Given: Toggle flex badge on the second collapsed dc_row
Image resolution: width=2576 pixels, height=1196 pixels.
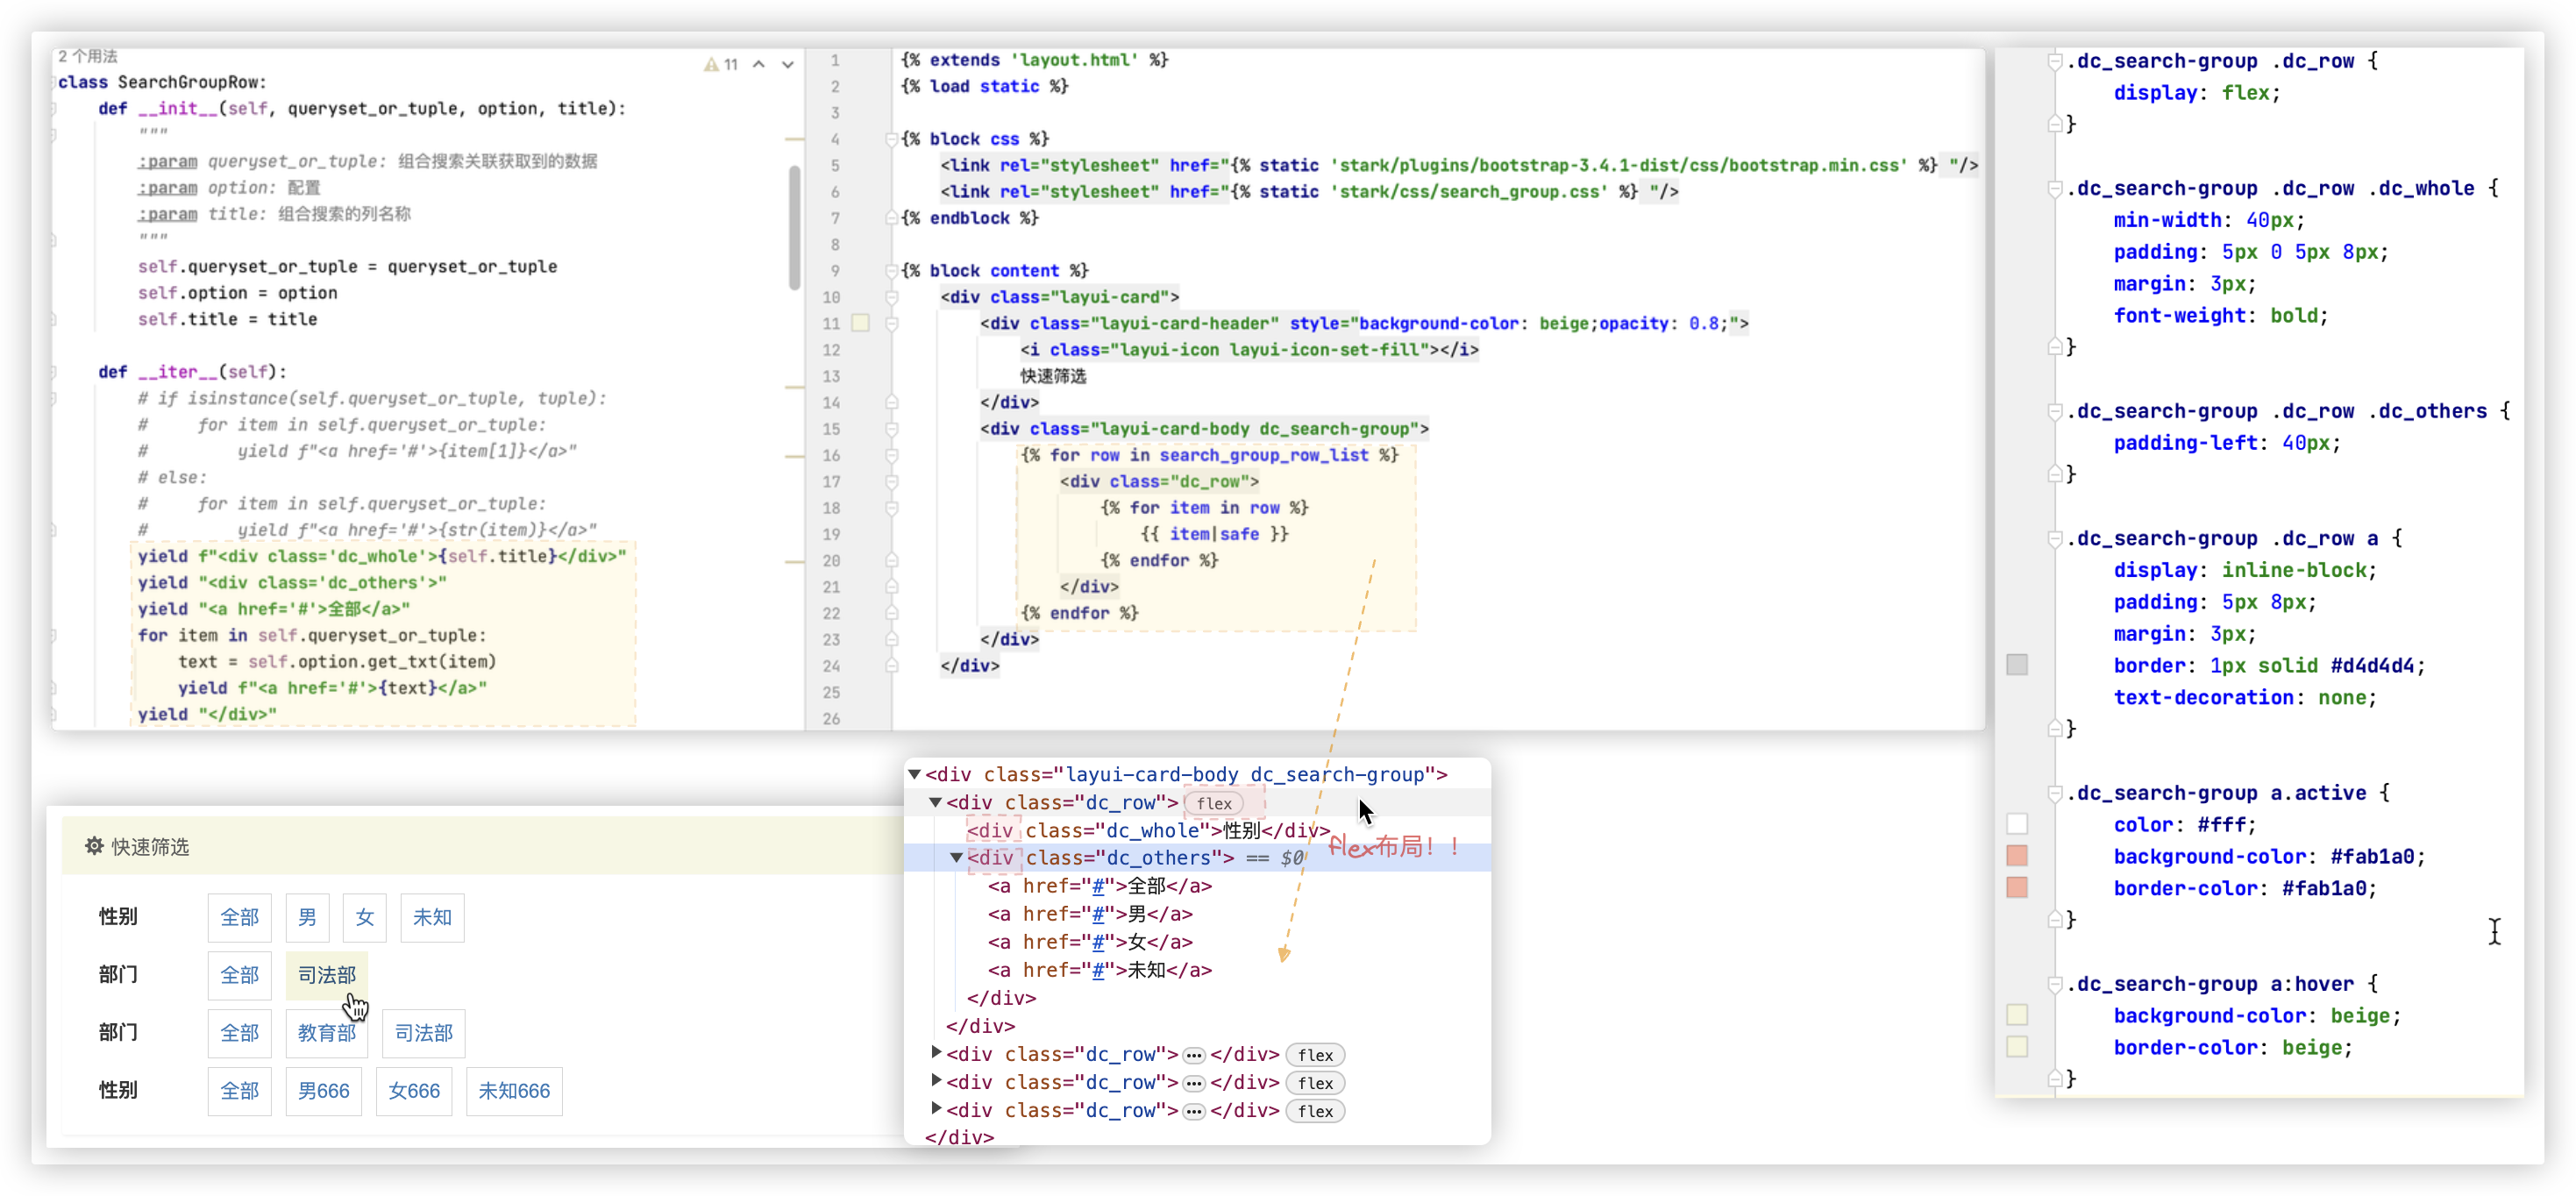Looking at the screenshot, I should click(1315, 1083).
